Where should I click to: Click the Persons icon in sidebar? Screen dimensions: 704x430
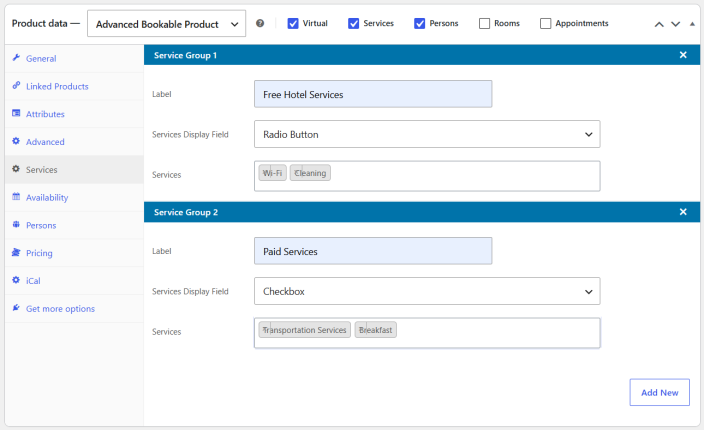coord(16,224)
